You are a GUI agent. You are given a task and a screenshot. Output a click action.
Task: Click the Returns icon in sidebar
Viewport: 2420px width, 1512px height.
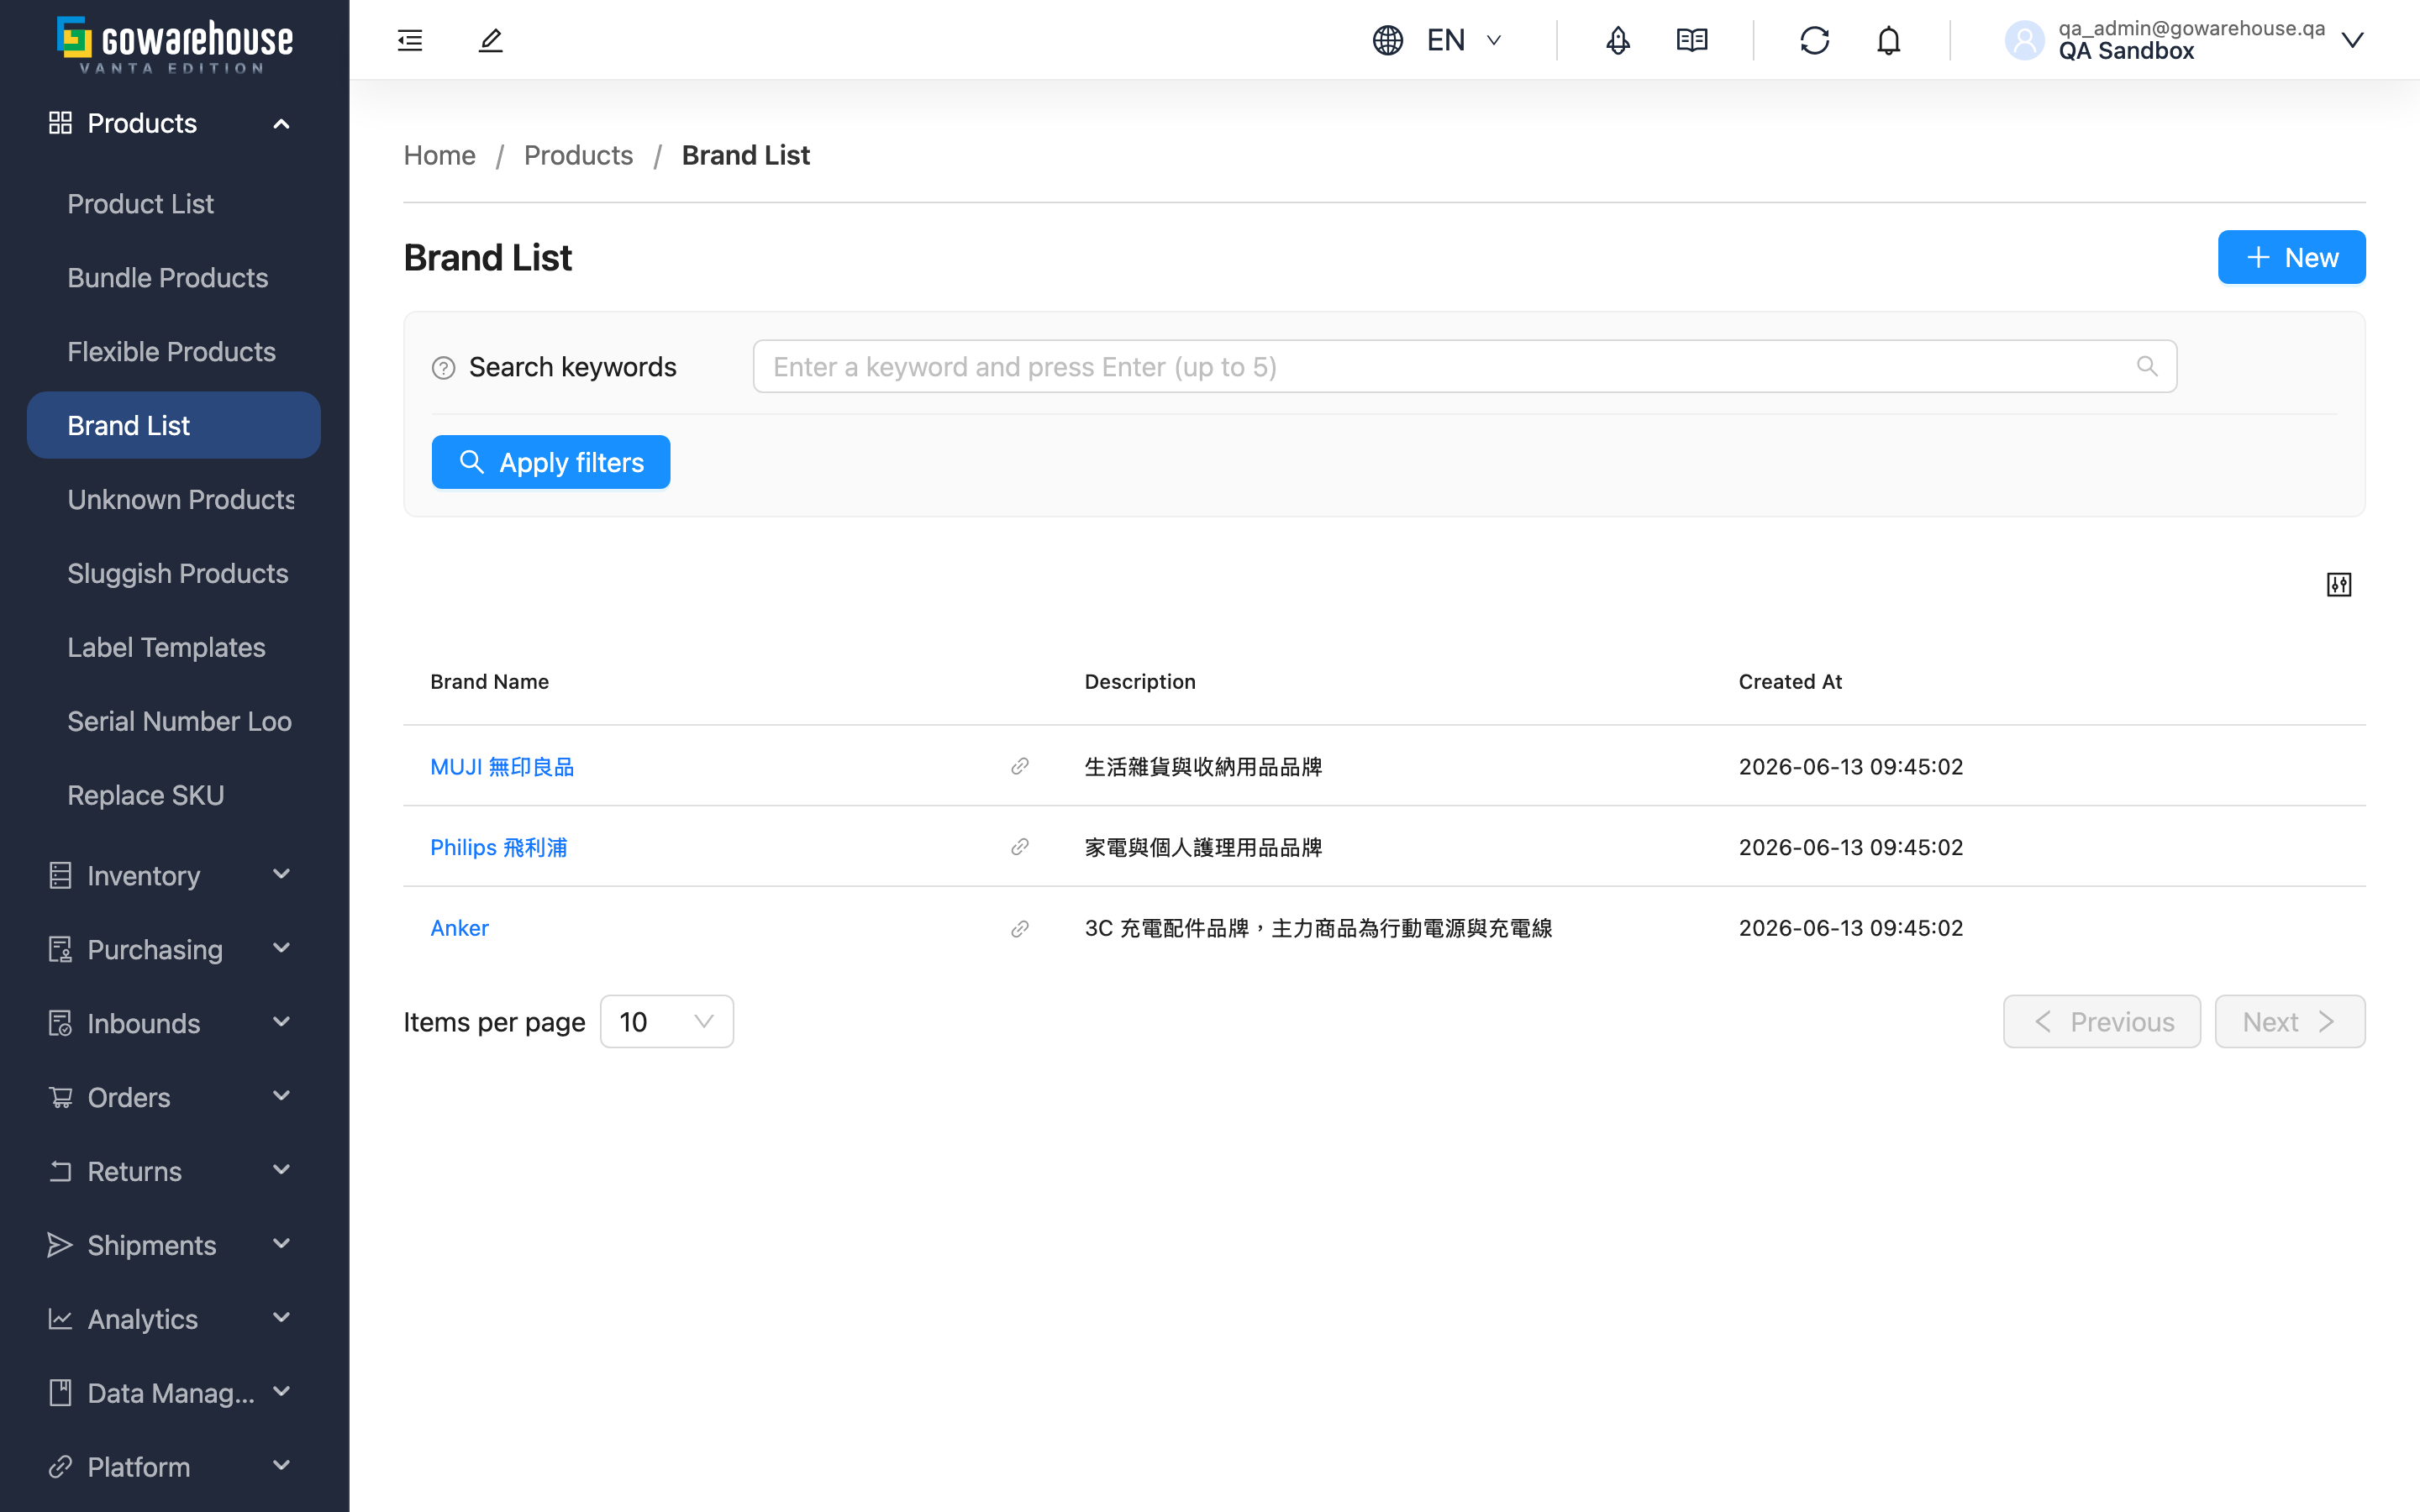click(x=60, y=1171)
